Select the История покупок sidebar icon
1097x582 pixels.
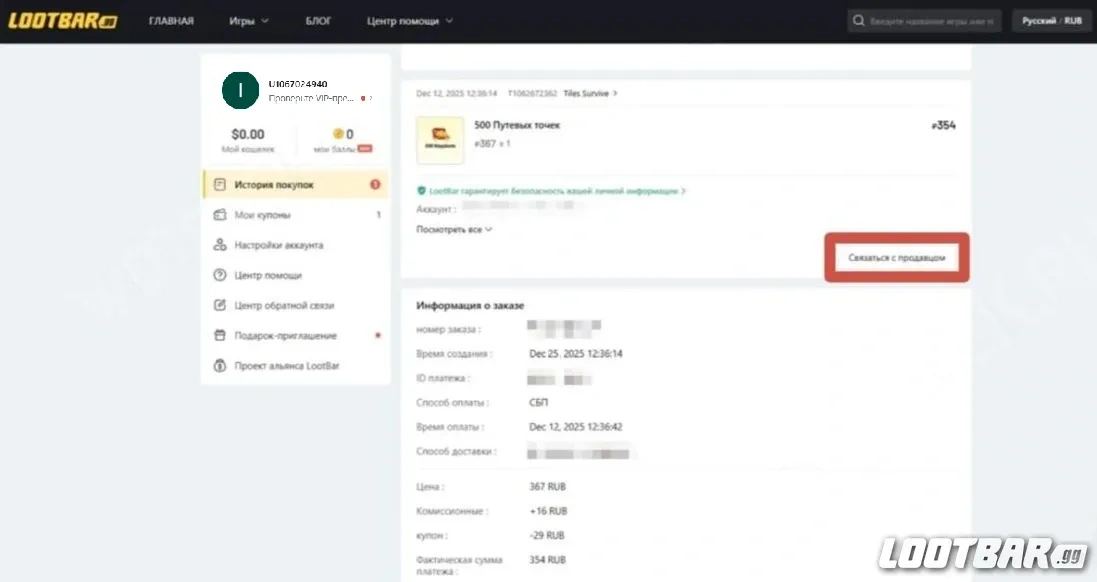(220, 184)
